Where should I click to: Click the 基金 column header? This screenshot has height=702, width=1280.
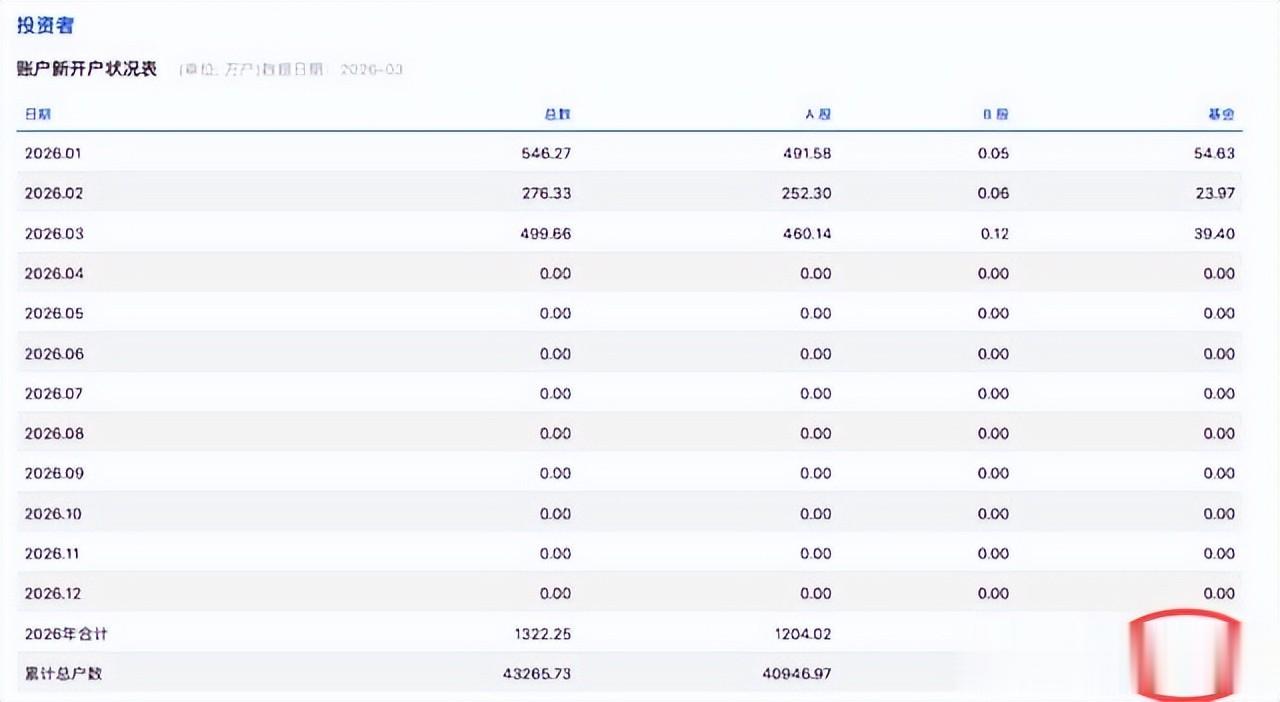1221,114
